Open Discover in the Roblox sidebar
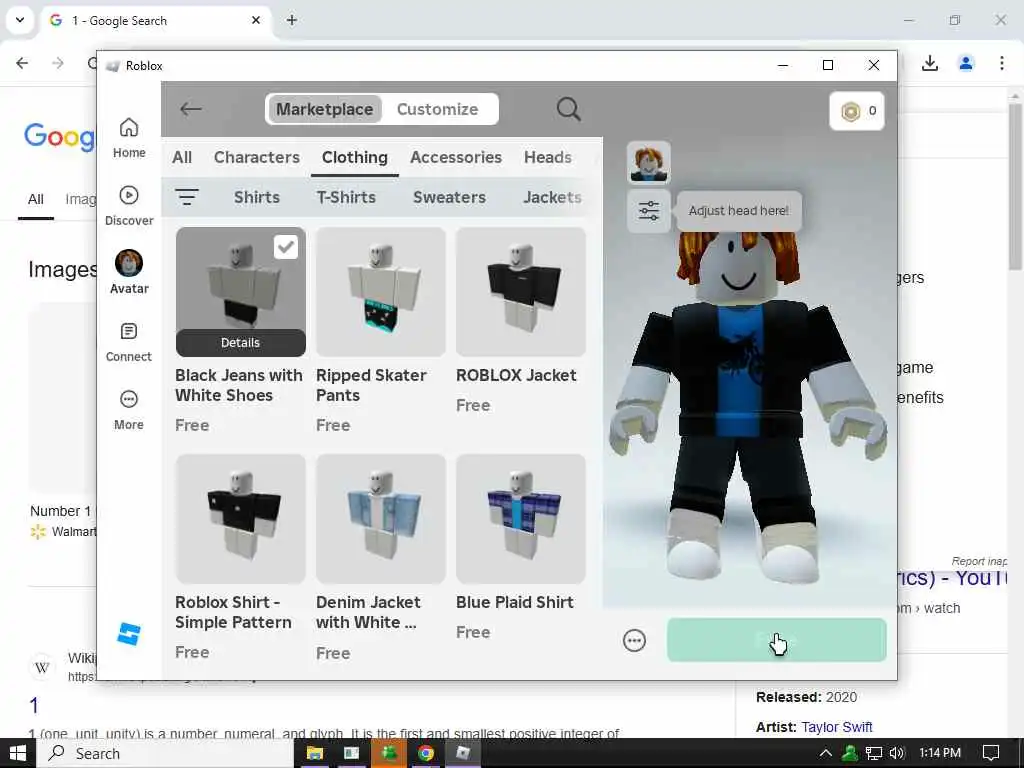 (x=129, y=206)
